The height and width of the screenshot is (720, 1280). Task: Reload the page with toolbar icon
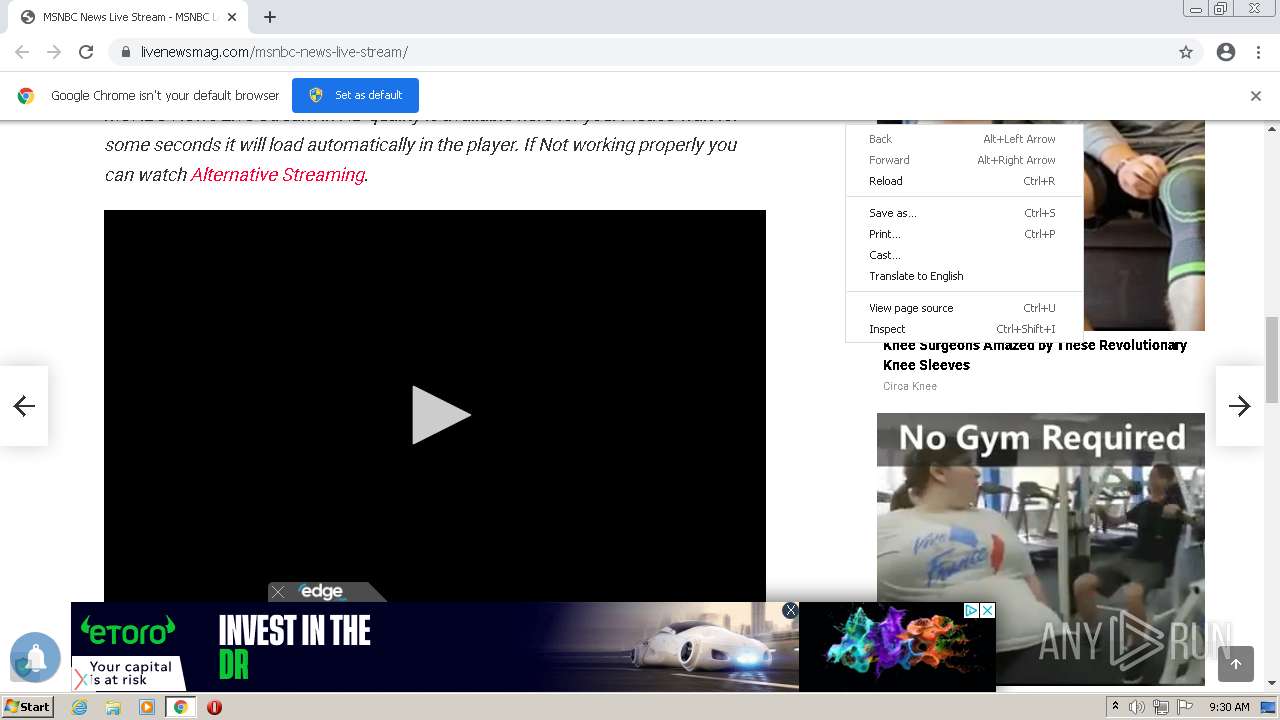point(86,52)
